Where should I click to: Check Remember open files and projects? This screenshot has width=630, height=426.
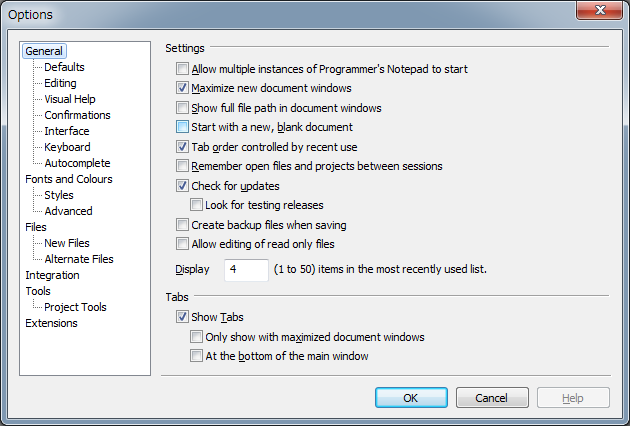click(182, 166)
